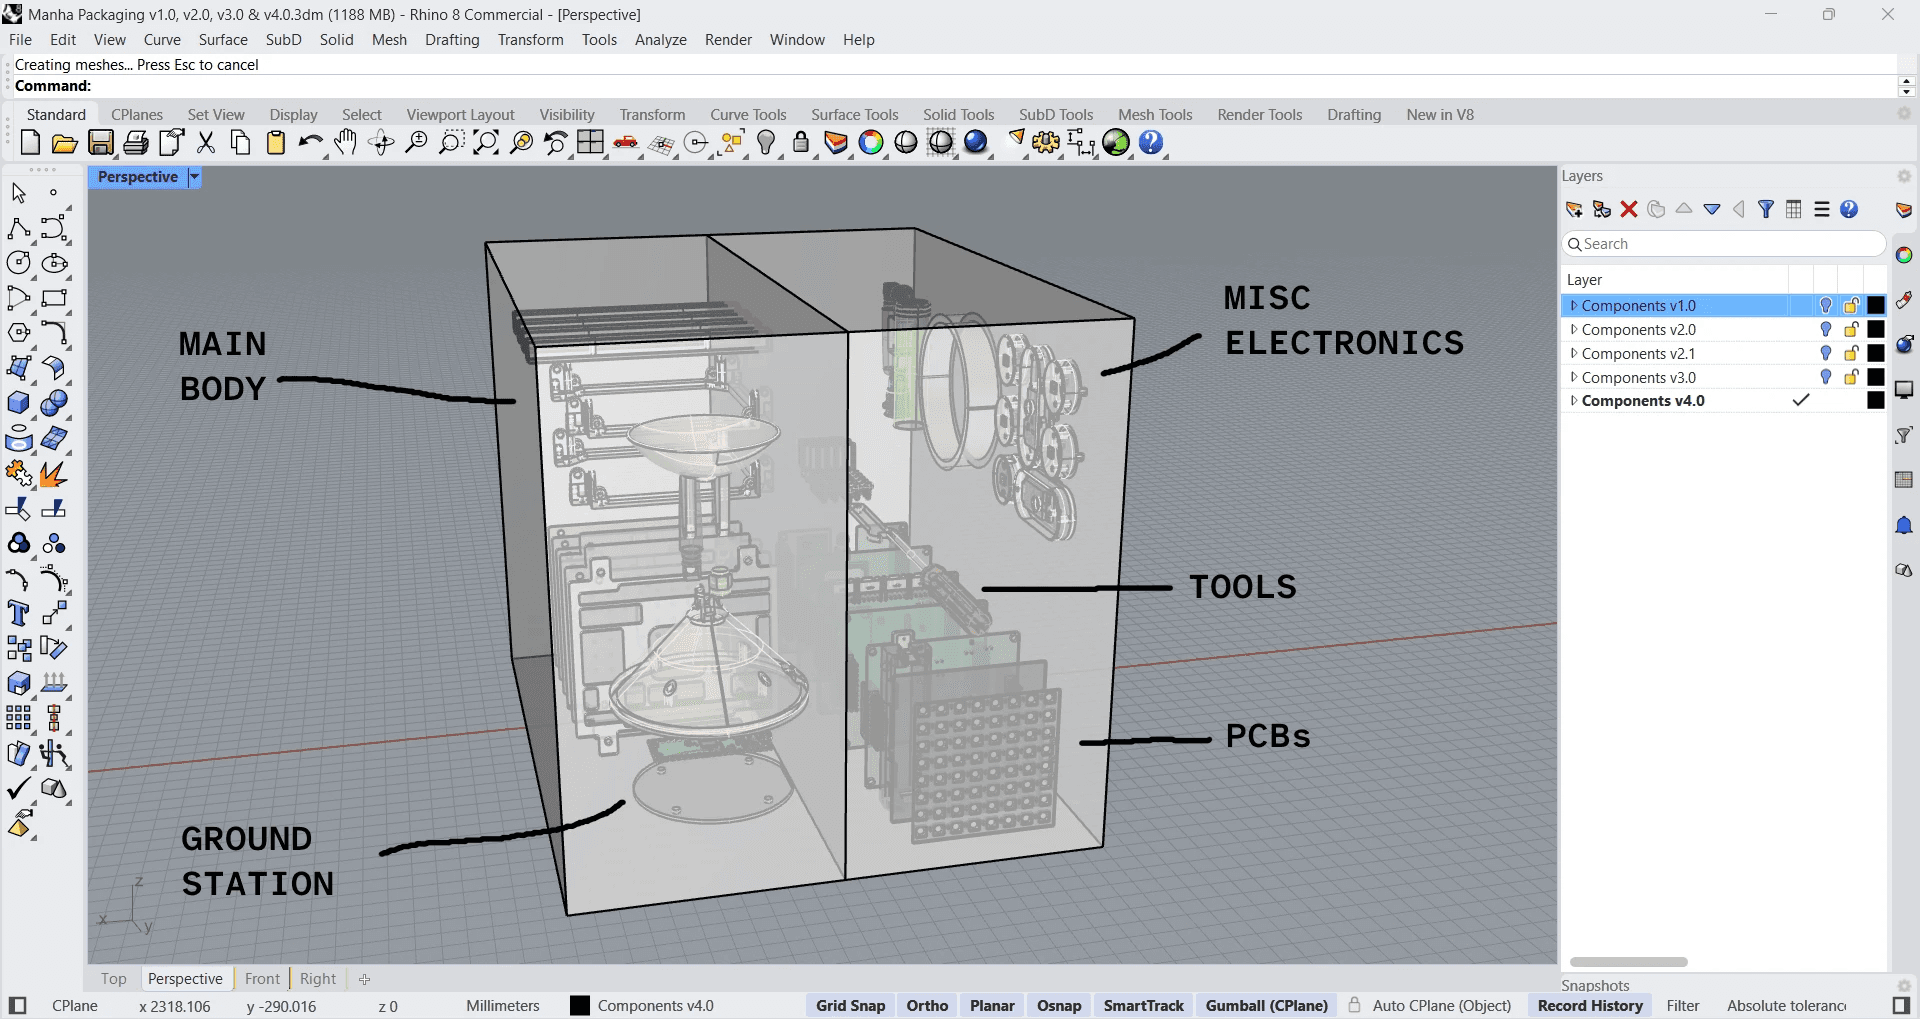The height and width of the screenshot is (1019, 1920).
Task: Click the Undo arrow icon
Action: pos(309,143)
